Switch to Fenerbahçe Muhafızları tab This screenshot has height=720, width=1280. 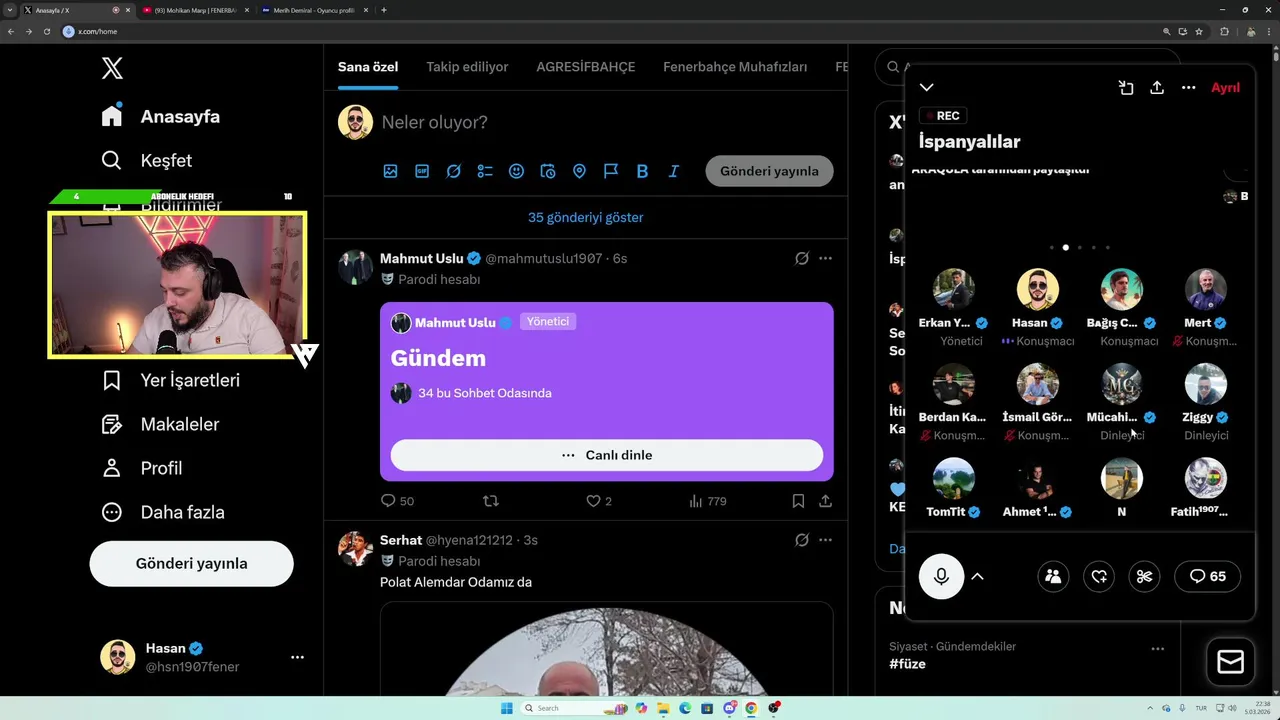tap(735, 67)
